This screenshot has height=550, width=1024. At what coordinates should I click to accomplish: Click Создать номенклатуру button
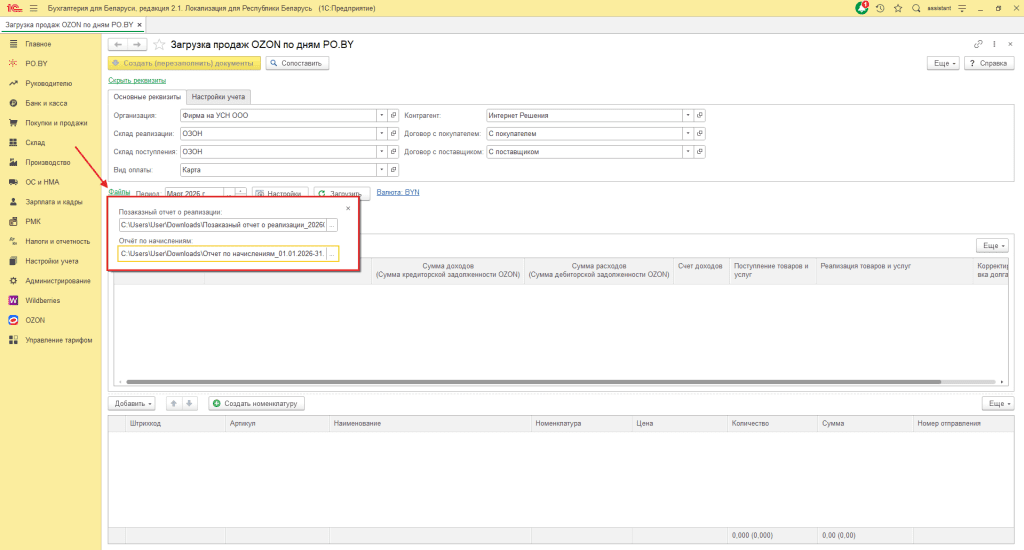point(257,404)
